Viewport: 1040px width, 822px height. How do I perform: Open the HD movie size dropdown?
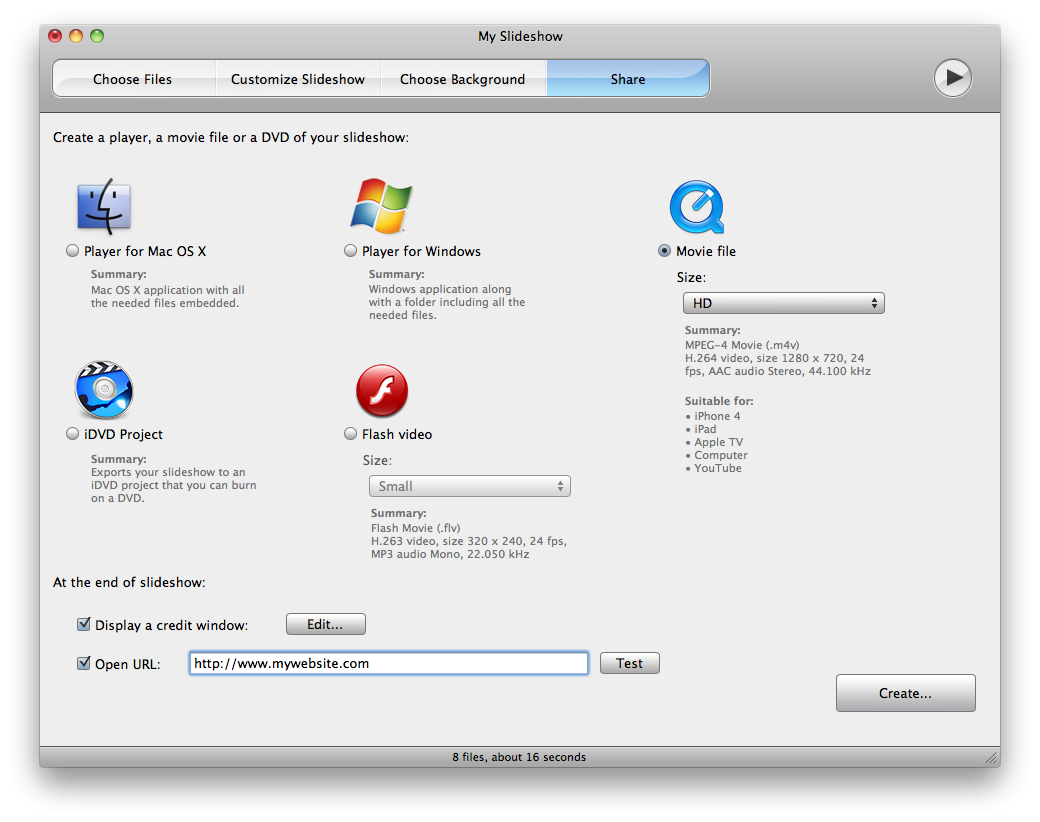[x=783, y=303]
